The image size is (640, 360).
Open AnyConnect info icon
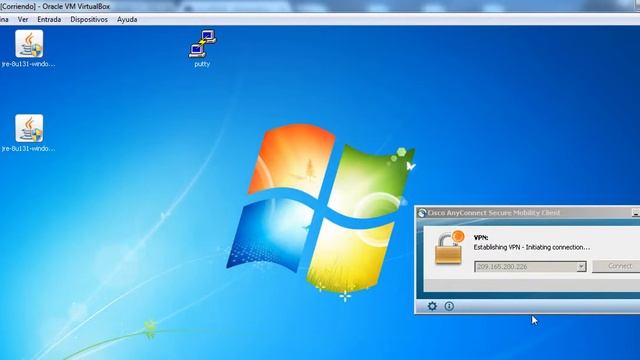click(449, 306)
